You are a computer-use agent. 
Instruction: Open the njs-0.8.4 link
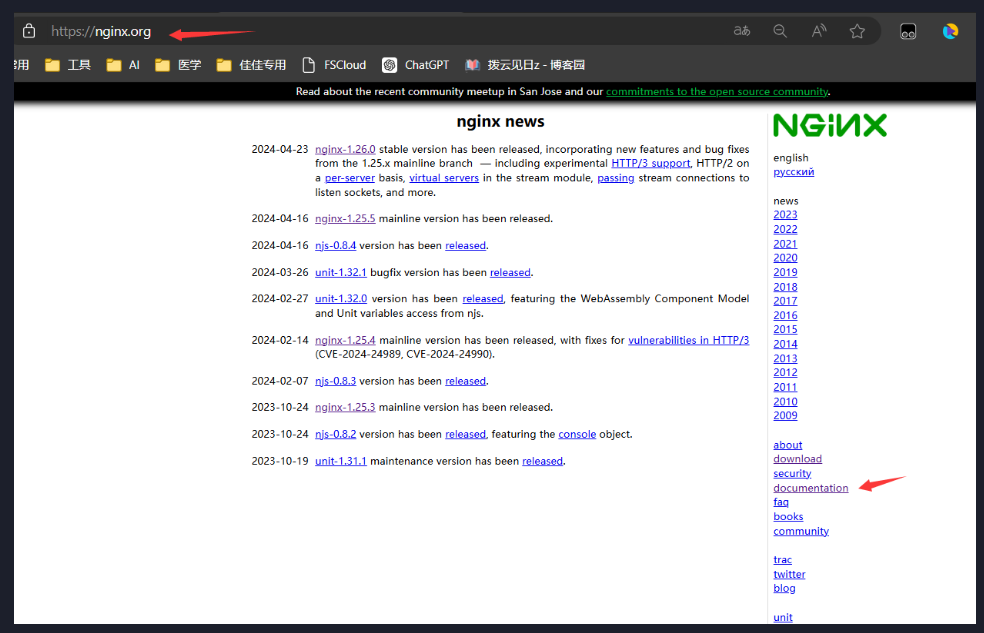[335, 245]
